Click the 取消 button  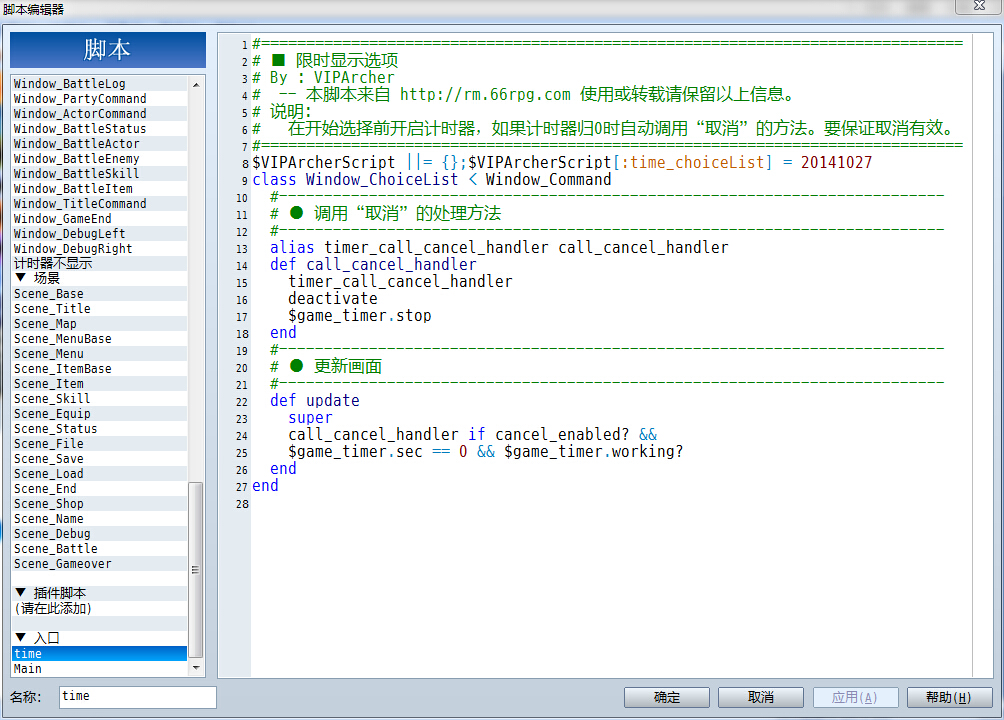click(761, 697)
